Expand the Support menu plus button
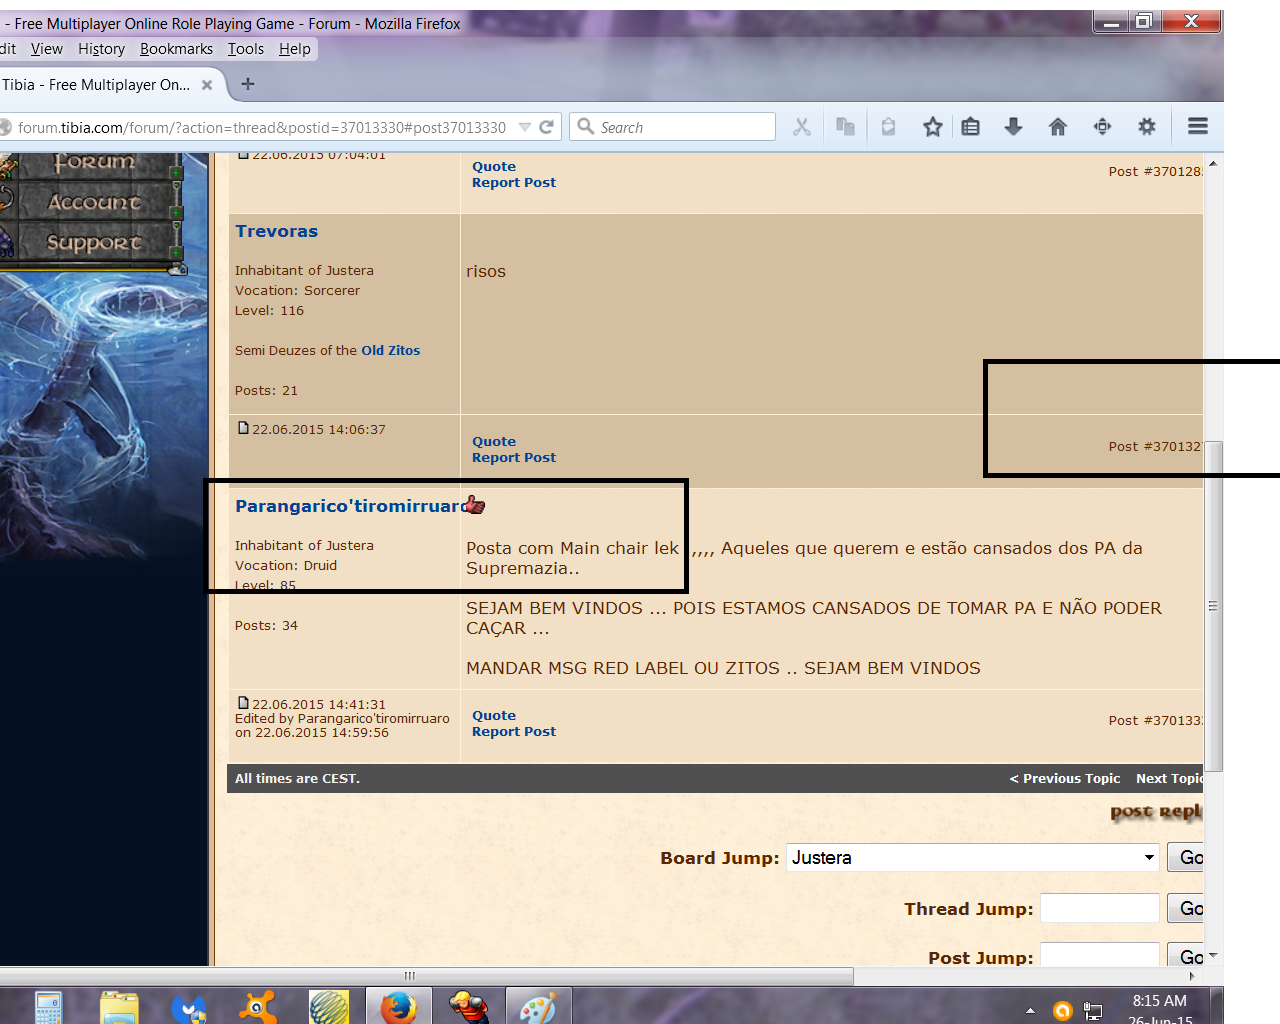1280x1024 pixels. tap(176, 253)
